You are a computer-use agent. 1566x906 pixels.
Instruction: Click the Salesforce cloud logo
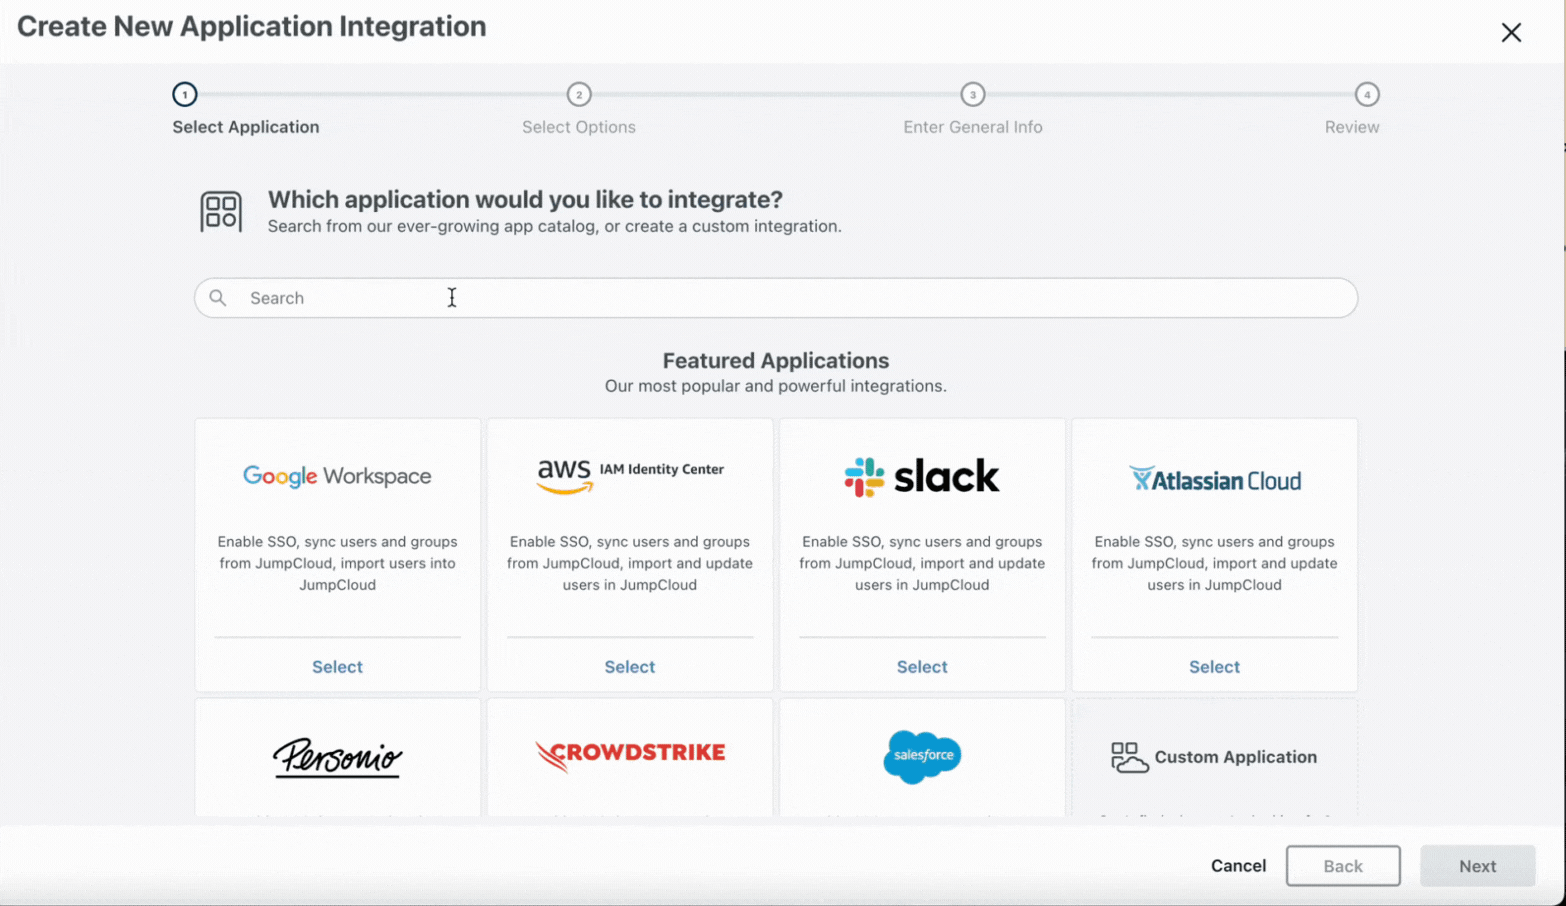pyautogui.click(x=921, y=757)
